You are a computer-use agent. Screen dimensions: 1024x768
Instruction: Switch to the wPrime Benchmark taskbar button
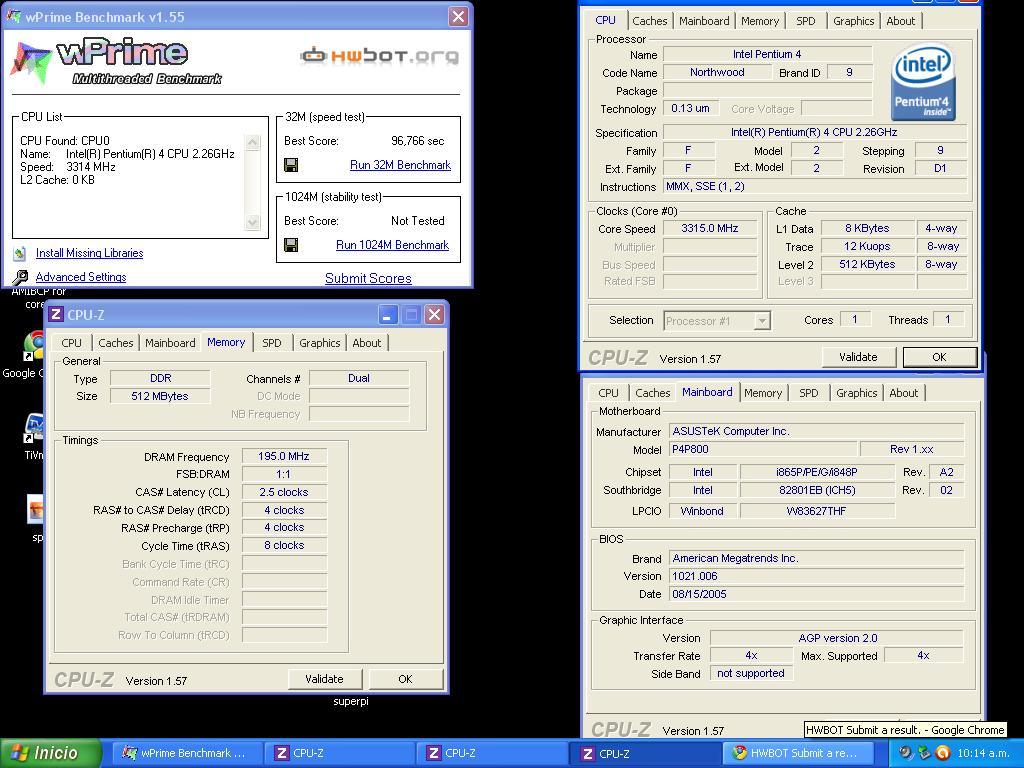coord(186,753)
